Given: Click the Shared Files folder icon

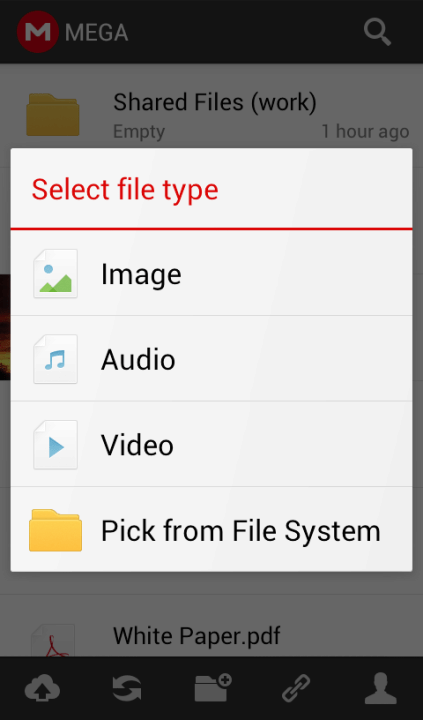Looking at the screenshot, I should [x=53, y=115].
